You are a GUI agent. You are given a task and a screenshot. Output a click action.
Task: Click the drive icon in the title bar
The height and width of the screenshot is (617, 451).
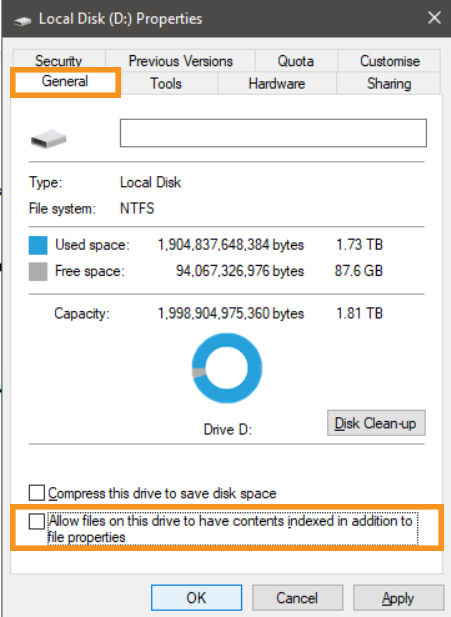click(x=22, y=20)
